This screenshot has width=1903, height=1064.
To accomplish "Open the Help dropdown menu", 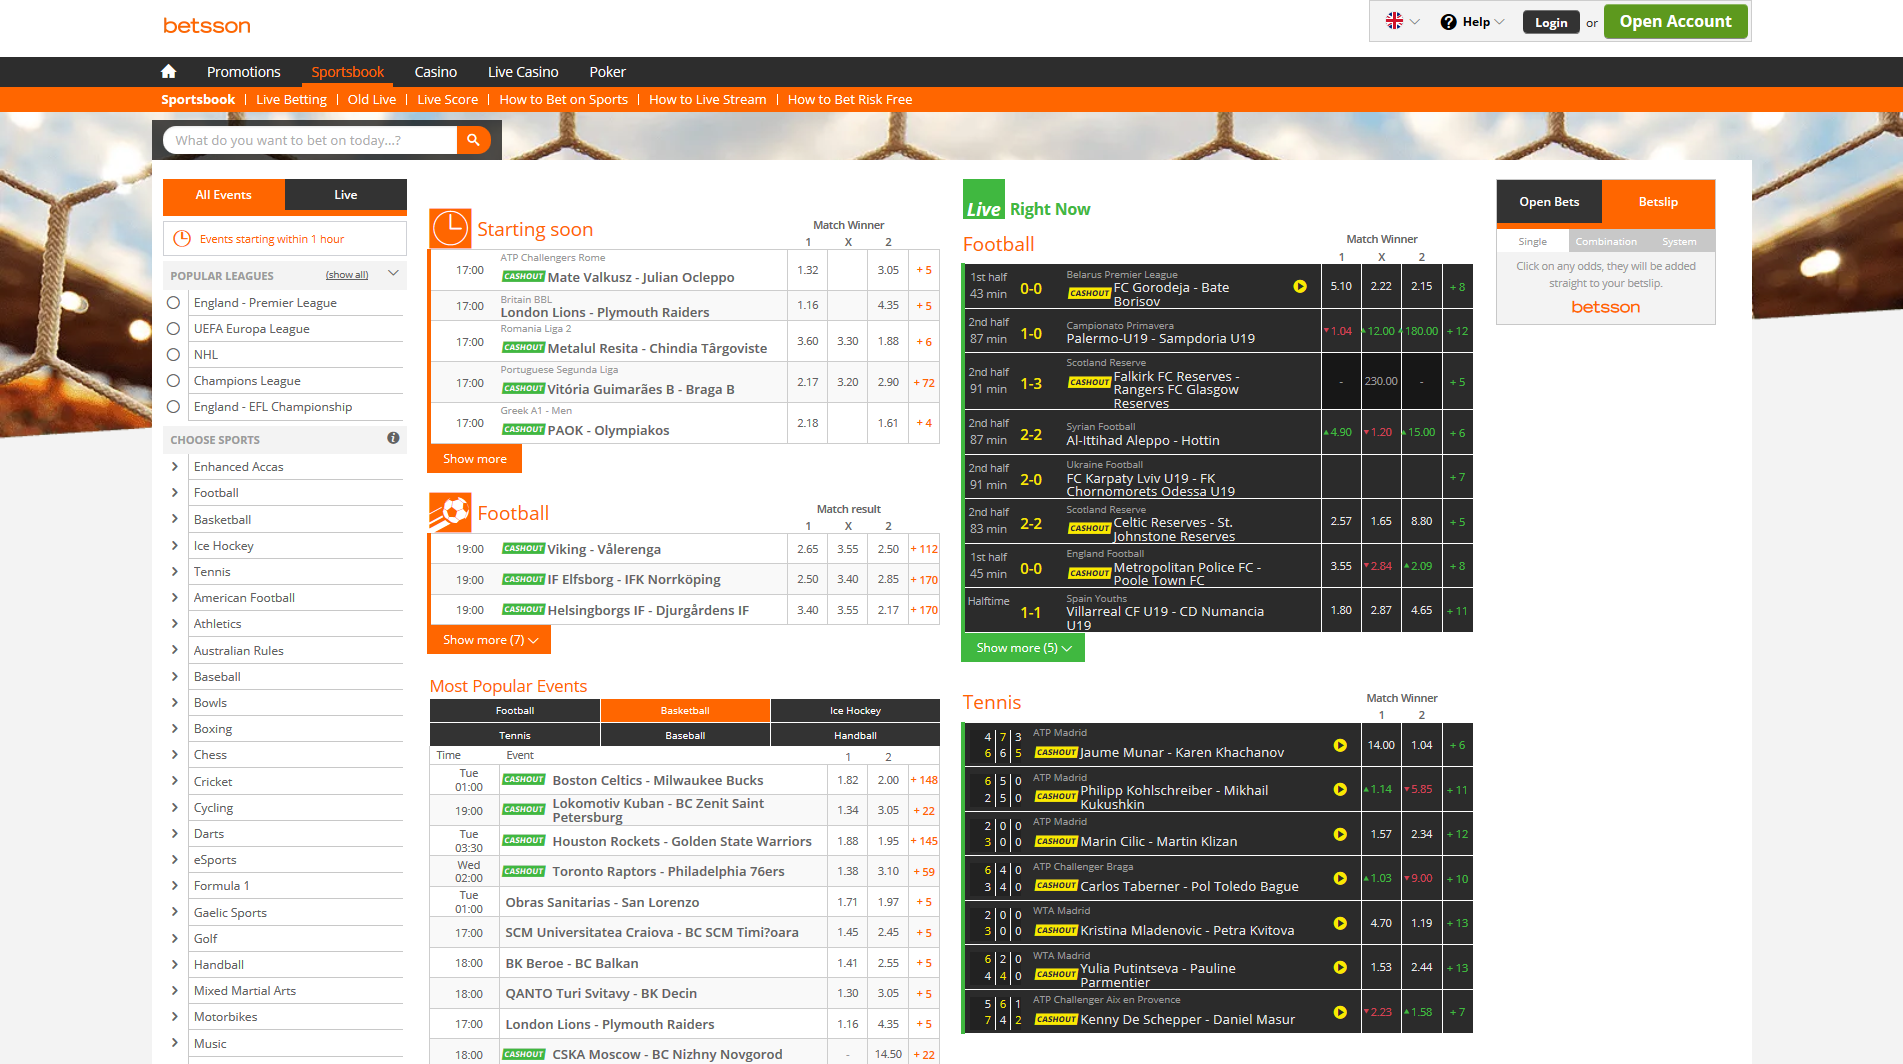I will [1472, 22].
